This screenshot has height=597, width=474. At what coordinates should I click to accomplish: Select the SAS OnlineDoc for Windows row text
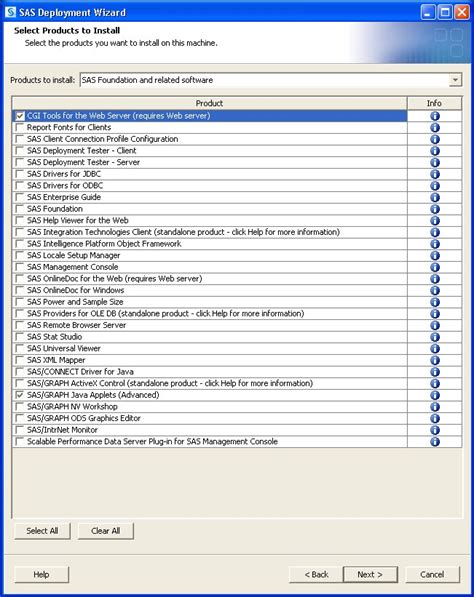[x=75, y=290]
